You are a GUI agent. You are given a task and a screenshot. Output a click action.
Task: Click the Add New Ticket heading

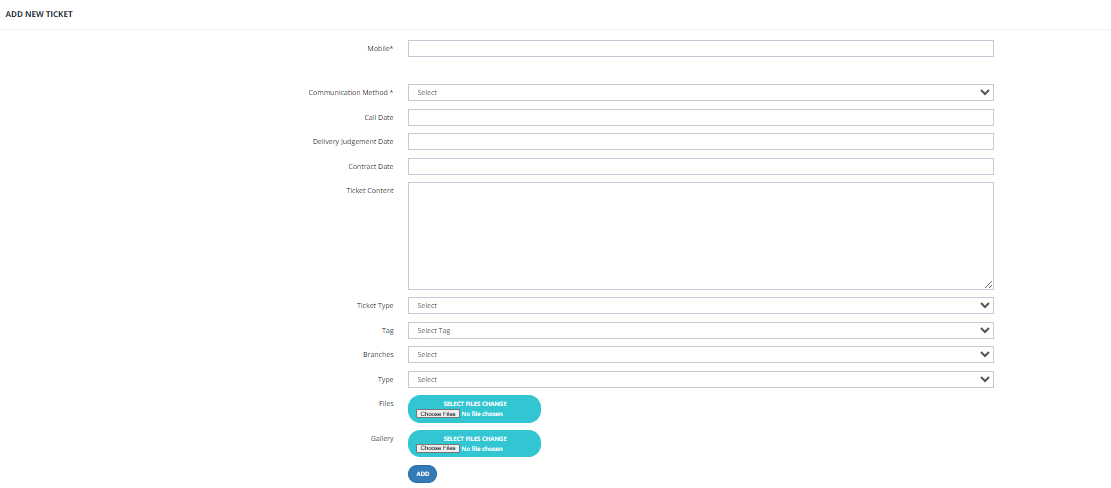point(39,14)
